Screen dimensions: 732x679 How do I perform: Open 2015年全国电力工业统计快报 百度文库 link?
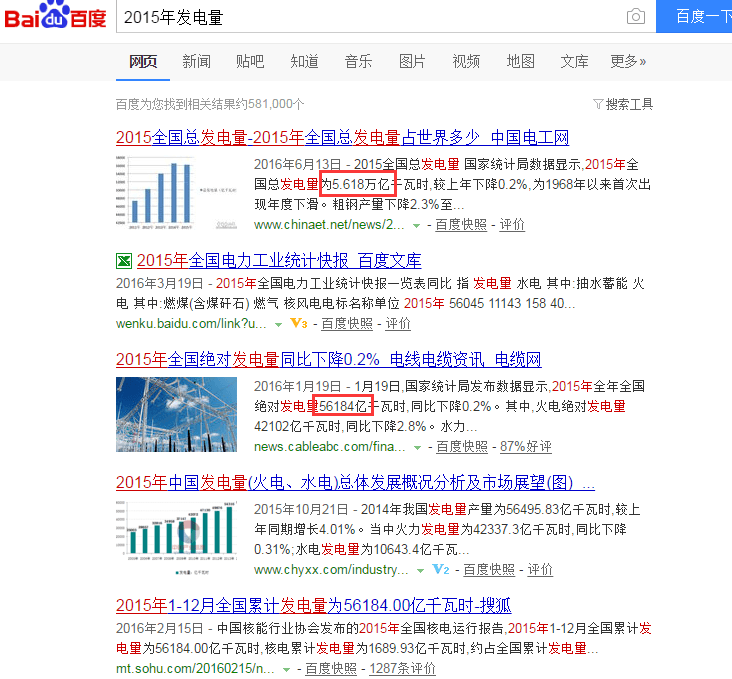tap(279, 261)
